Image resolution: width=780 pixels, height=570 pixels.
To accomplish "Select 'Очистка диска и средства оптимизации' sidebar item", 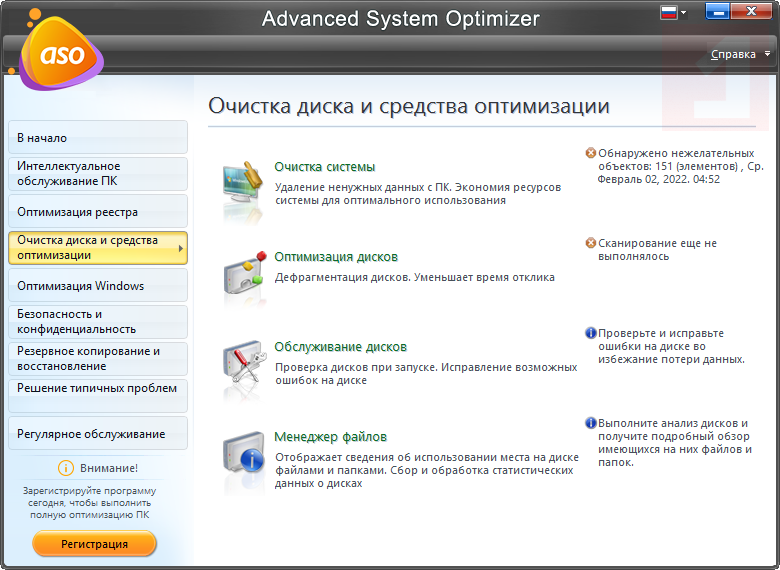I will (x=98, y=248).
